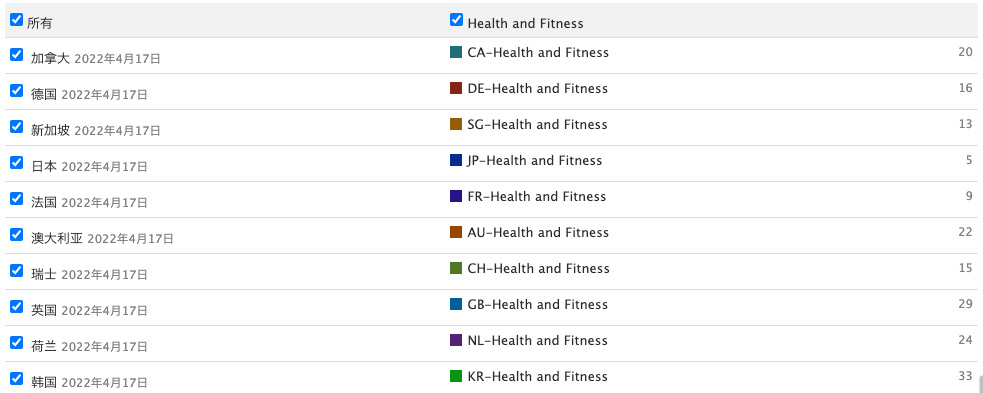This screenshot has width=983, height=393.
Task: Toggle the 法国 checkbox
Action: (17, 198)
